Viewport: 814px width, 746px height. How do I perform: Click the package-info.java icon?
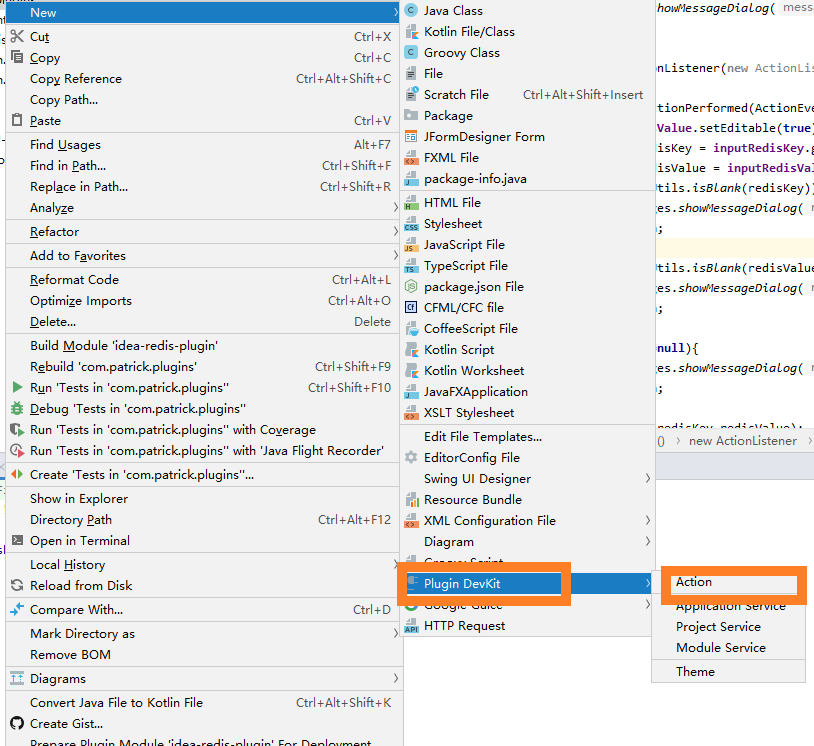pos(411,179)
